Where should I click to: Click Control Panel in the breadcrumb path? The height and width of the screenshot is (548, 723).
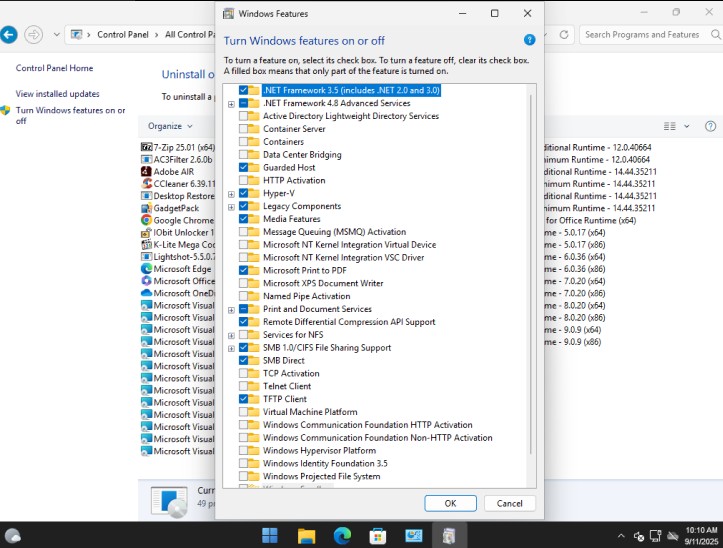point(123,35)
